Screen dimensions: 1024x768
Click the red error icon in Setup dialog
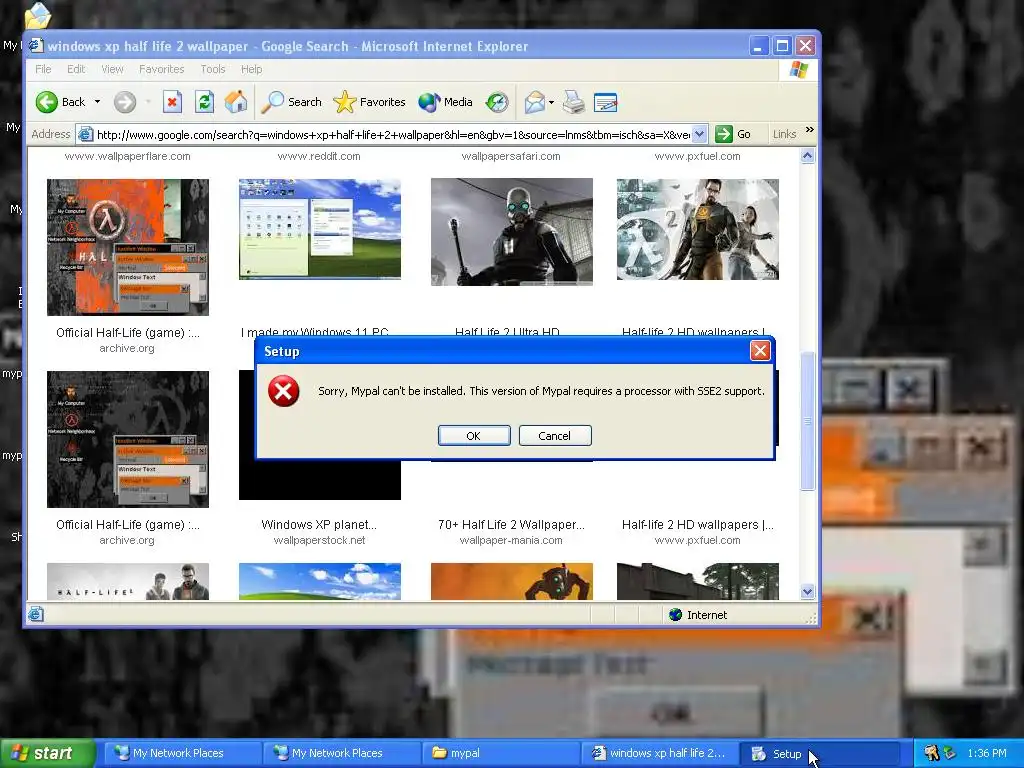pyautogui.click(x=283, y=391)
